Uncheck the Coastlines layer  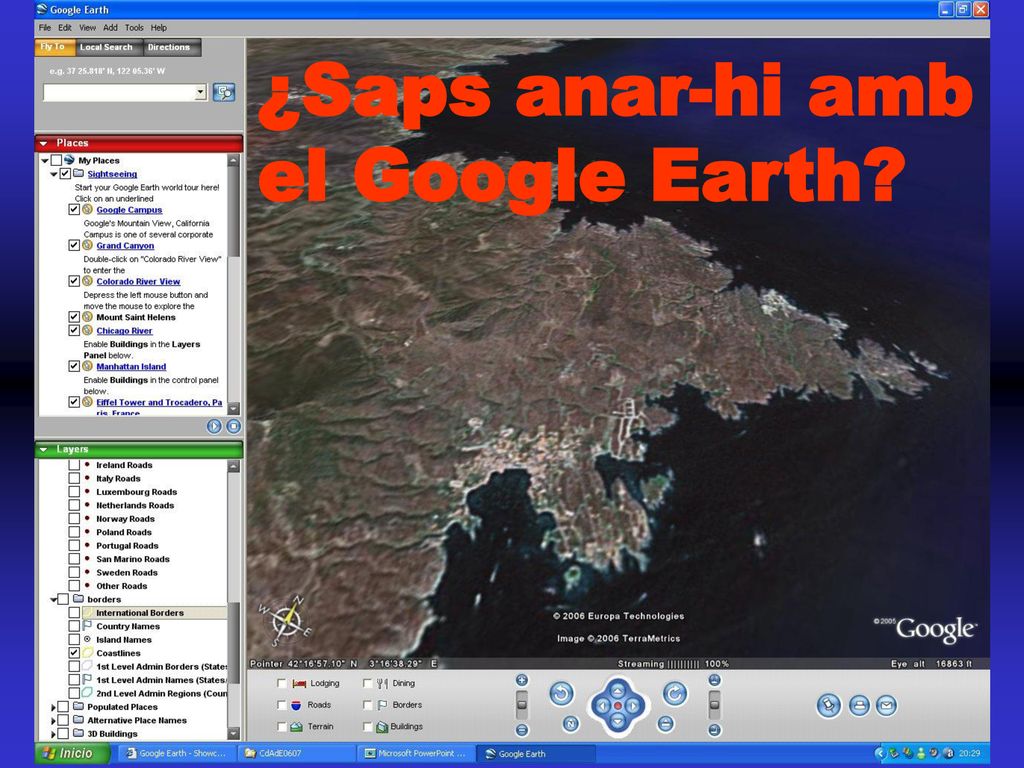(x=74, y=652)
